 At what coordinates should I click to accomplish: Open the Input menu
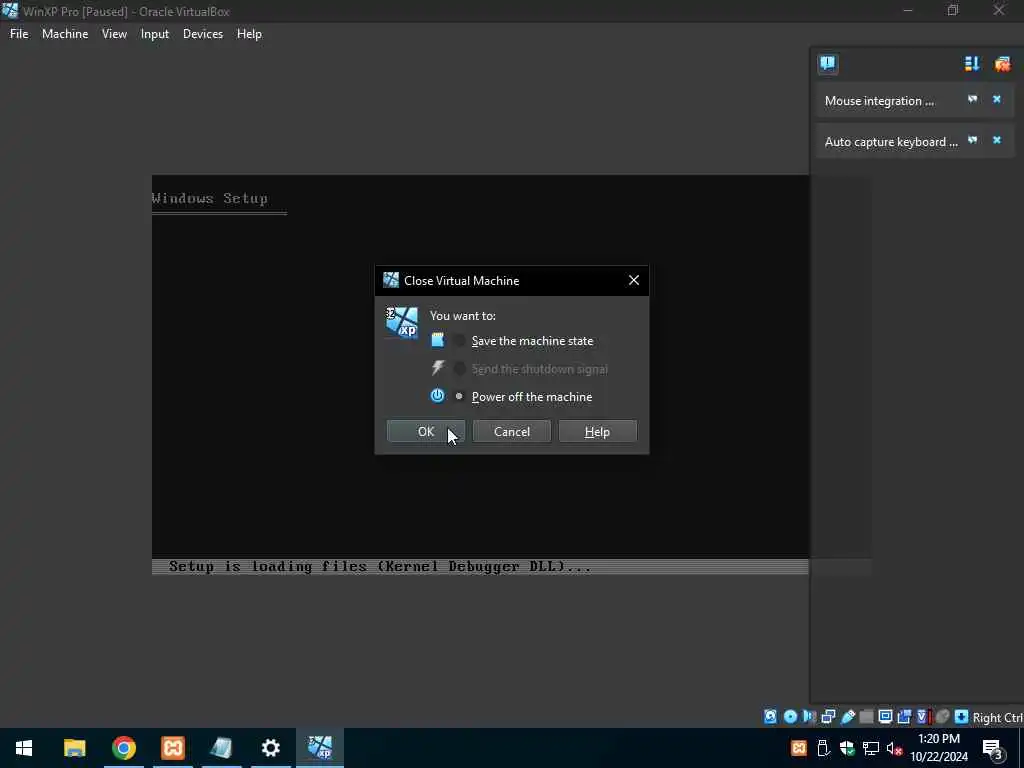155,34
